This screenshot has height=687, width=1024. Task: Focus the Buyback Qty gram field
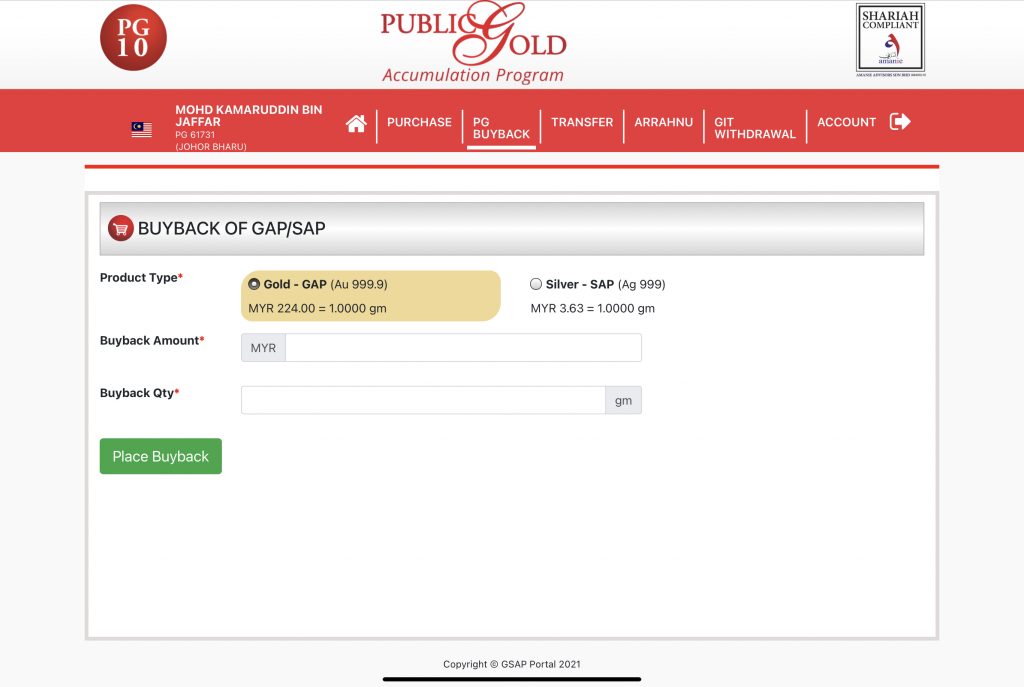[423, 400]
